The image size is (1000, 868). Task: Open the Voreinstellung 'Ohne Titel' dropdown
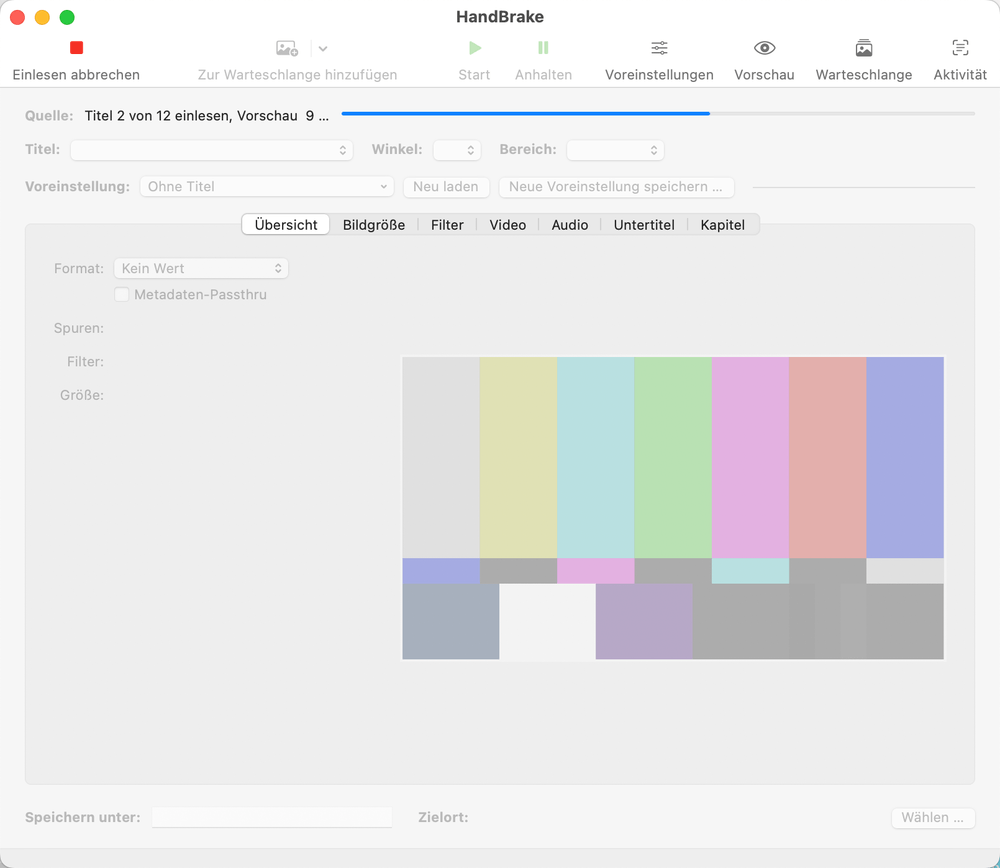coord(266,187)
